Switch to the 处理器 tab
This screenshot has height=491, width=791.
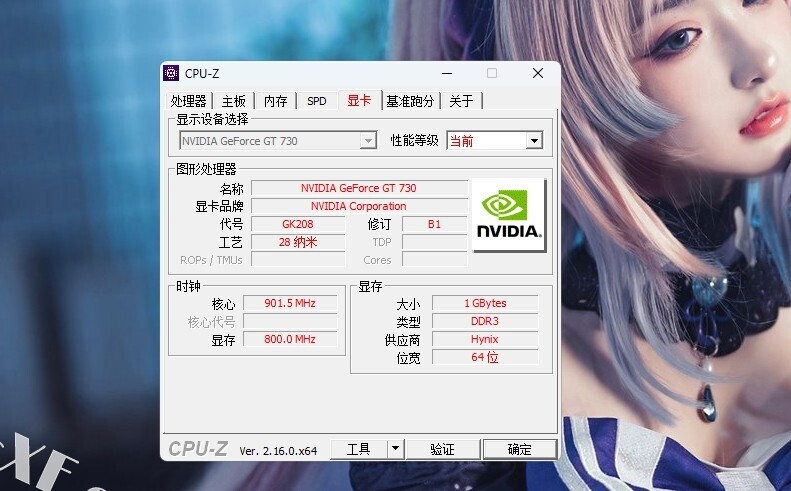tap(188, 101)
